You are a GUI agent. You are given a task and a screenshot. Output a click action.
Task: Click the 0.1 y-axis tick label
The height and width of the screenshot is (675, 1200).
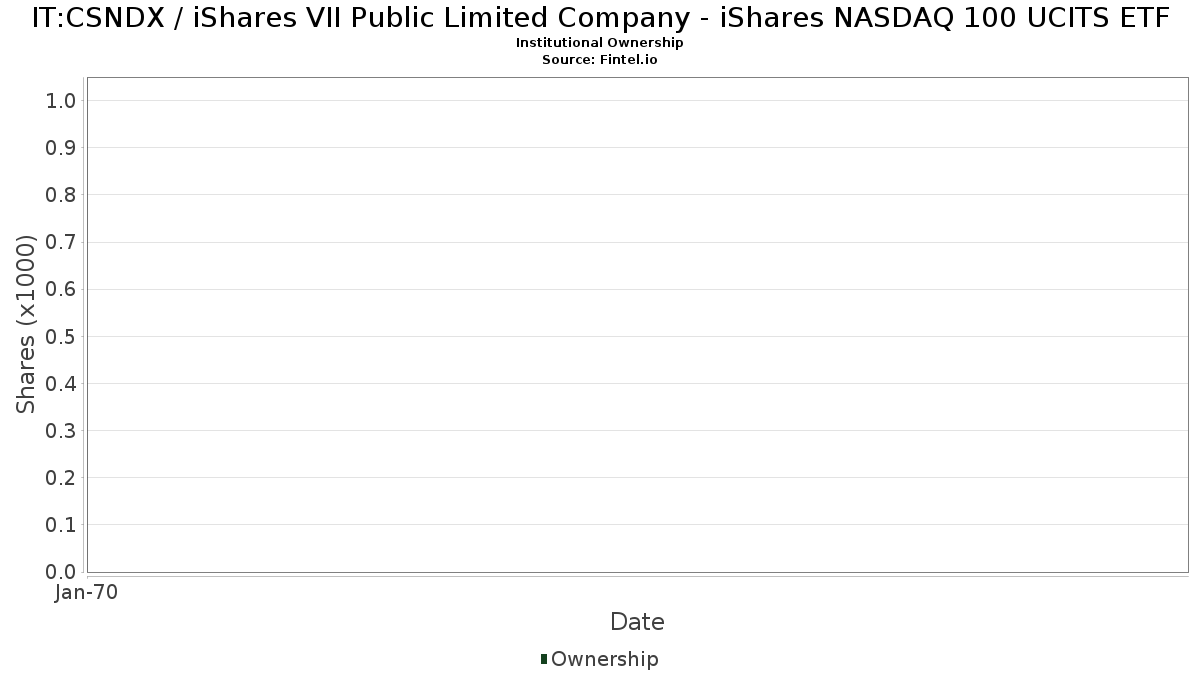pos(61,525)
